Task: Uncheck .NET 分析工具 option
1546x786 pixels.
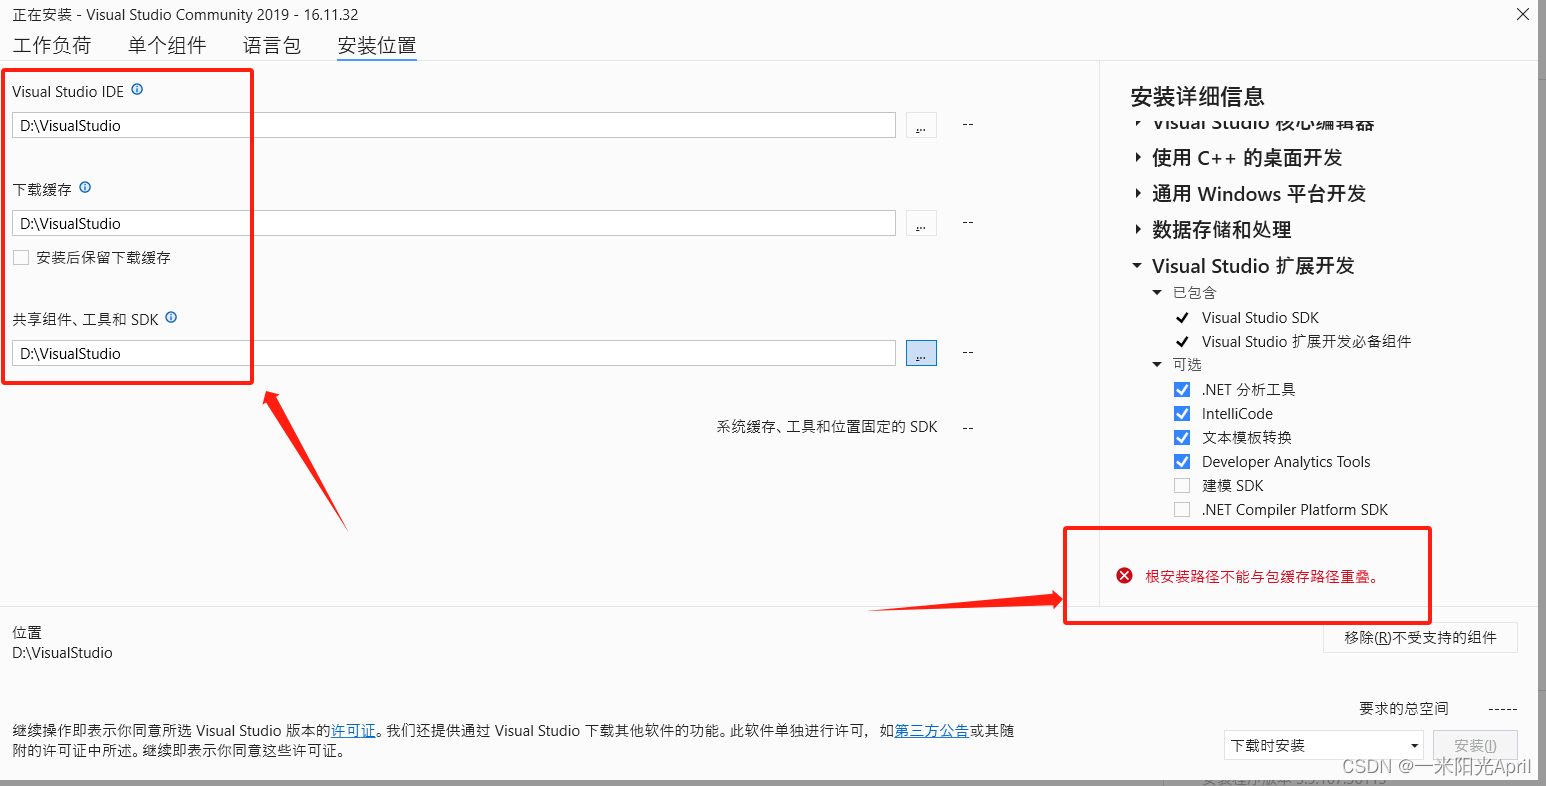Action: (x=1182, y=389)
